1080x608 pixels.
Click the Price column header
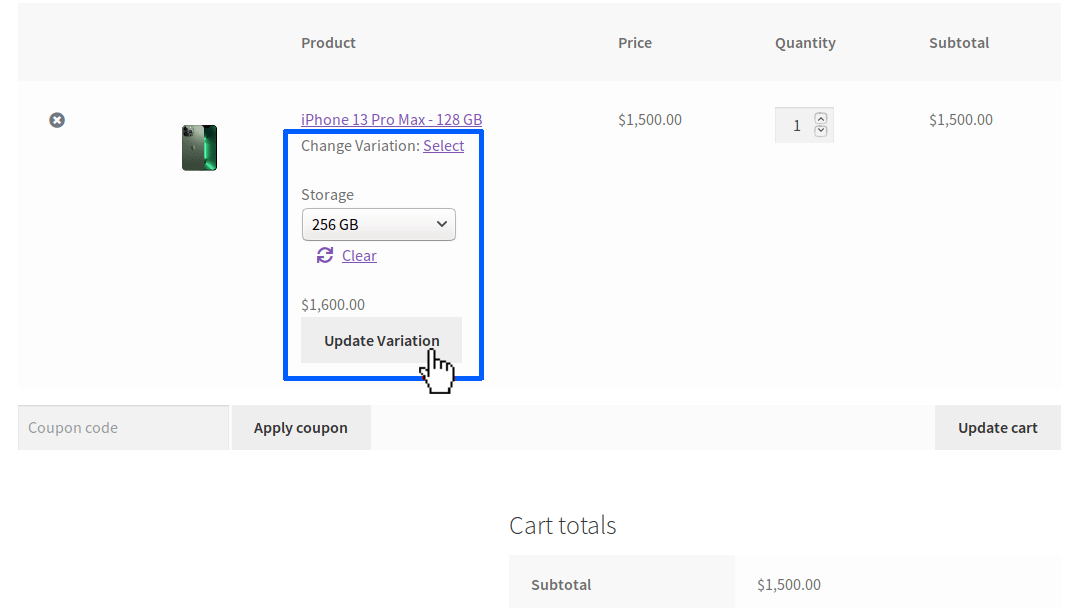click(x=635, y=42)
